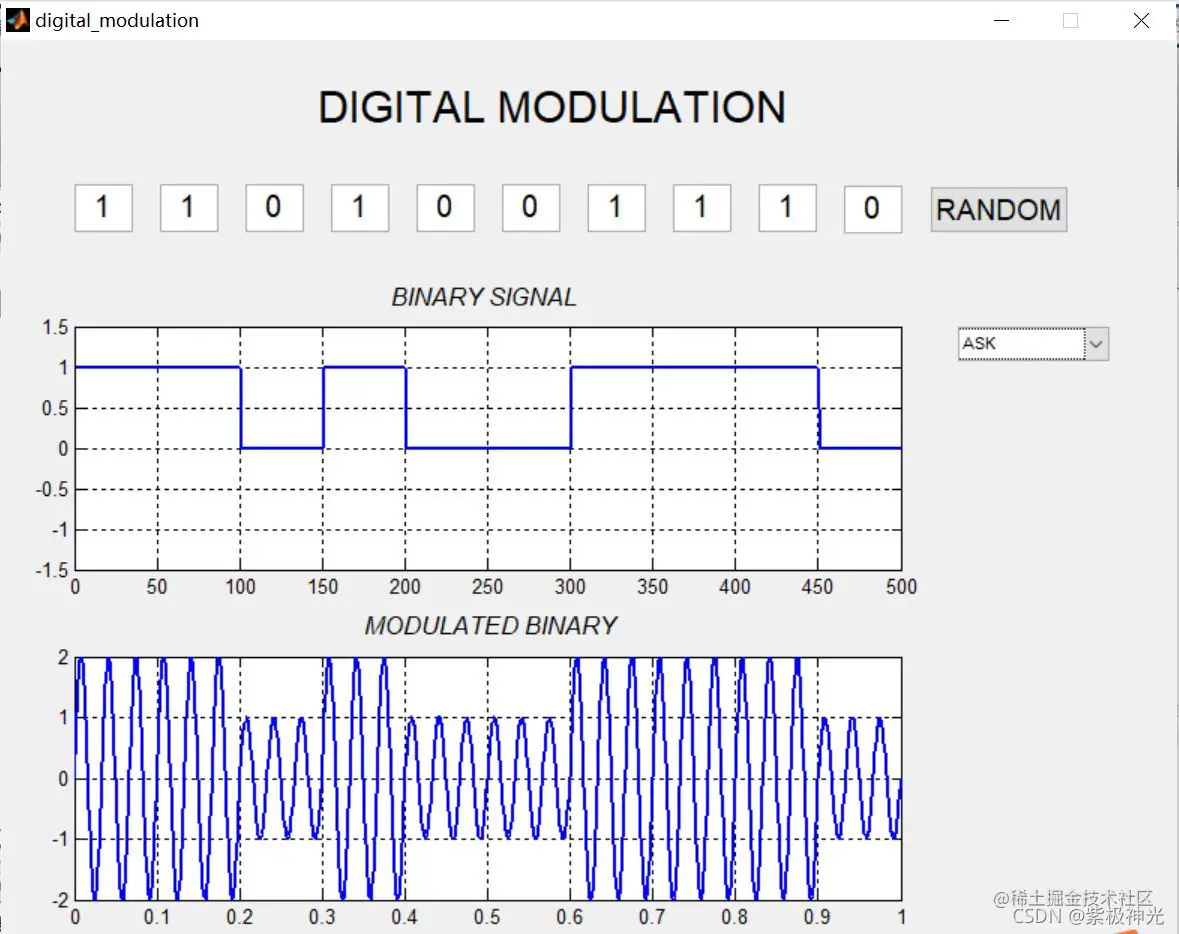The width and height of the screenshot is (1179, 934).
Task: Click the 250 x-axis label on binary plot
Action: [x=487, y=587]
